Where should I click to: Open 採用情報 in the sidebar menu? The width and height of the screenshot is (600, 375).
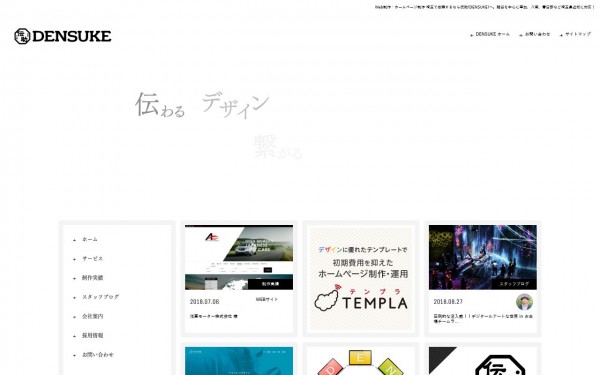(x=92, y=336)
